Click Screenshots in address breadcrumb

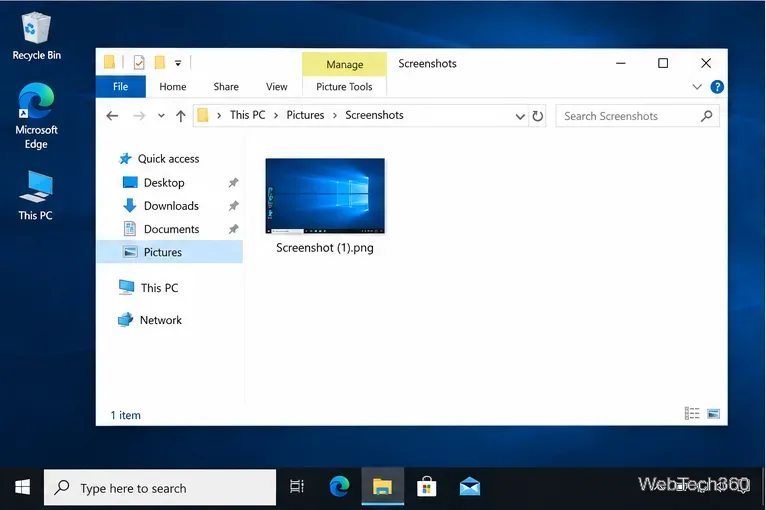click(374, 115)
